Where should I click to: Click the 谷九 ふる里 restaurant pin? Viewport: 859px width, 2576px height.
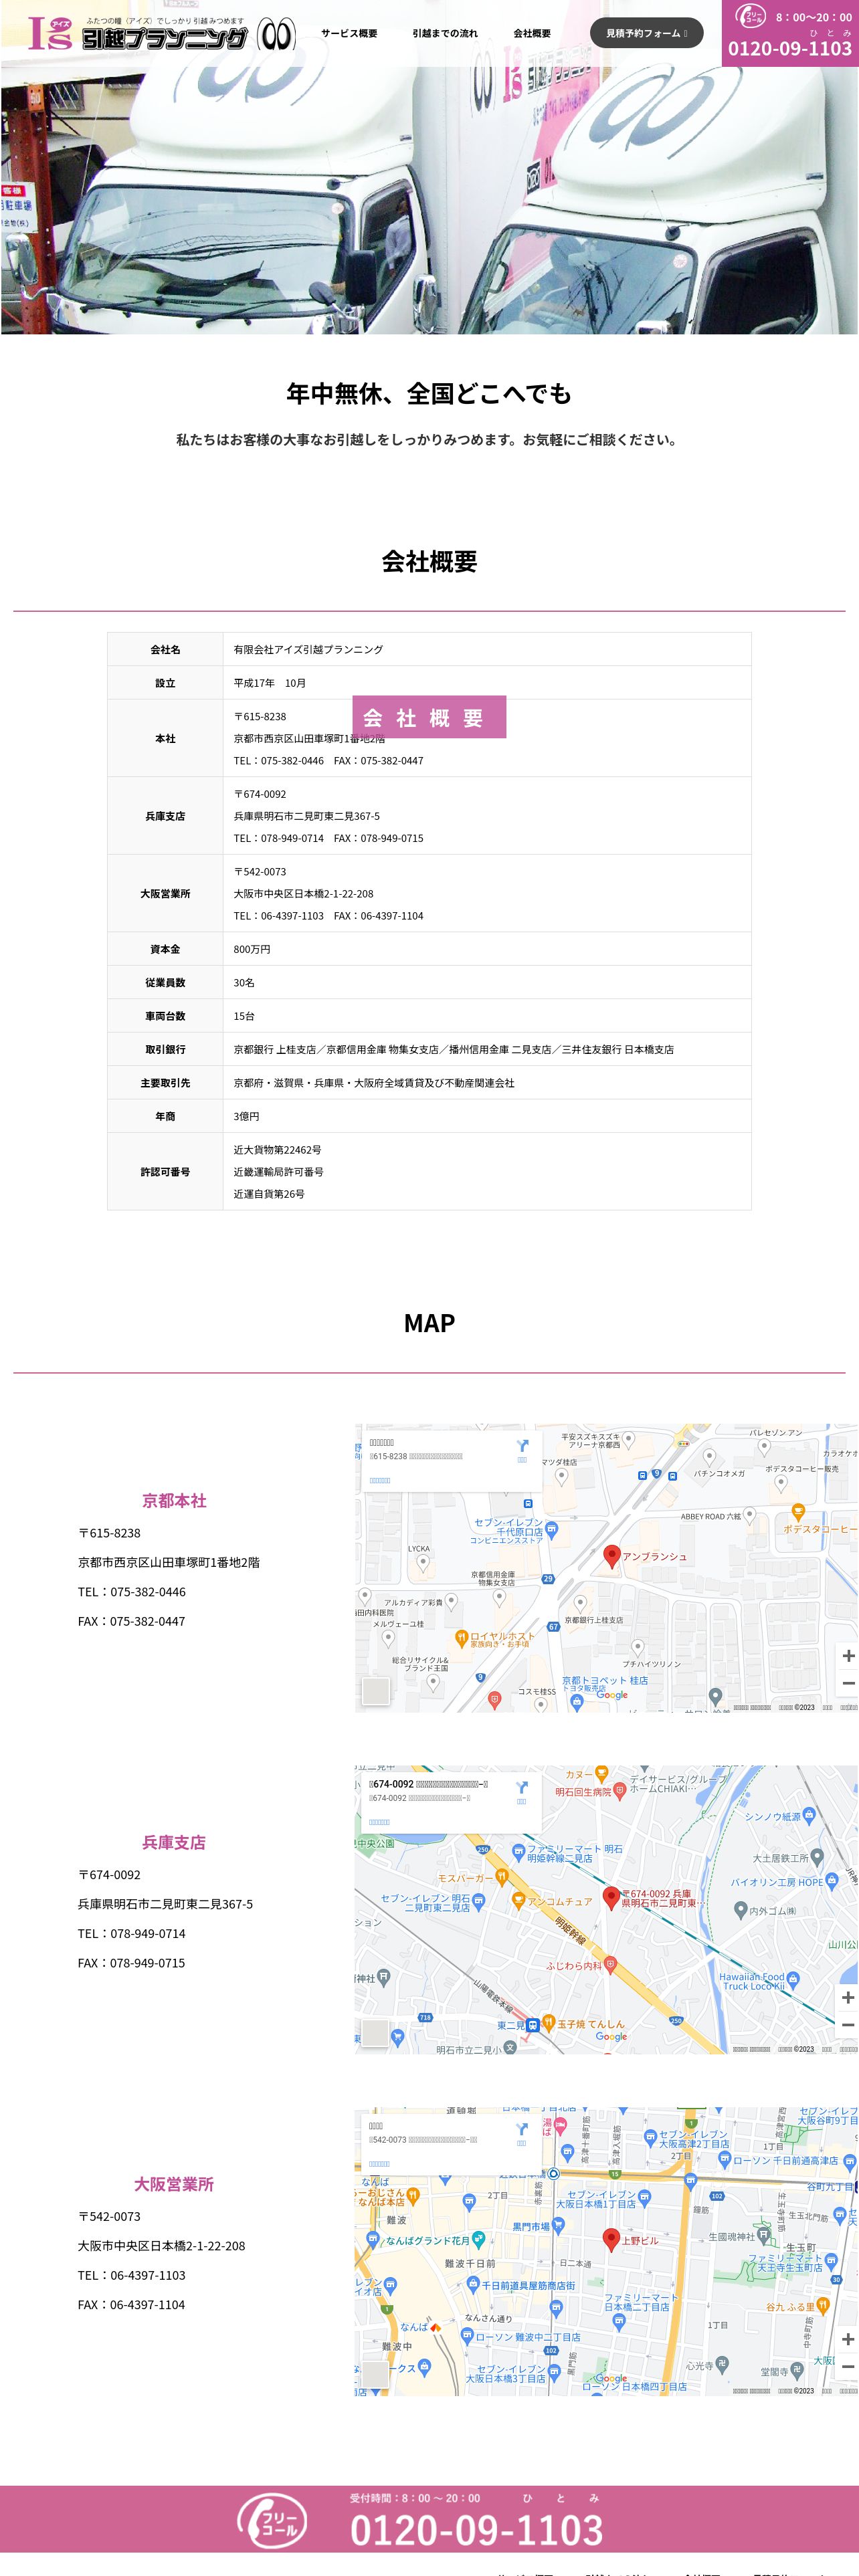(x=823, y=2306)
